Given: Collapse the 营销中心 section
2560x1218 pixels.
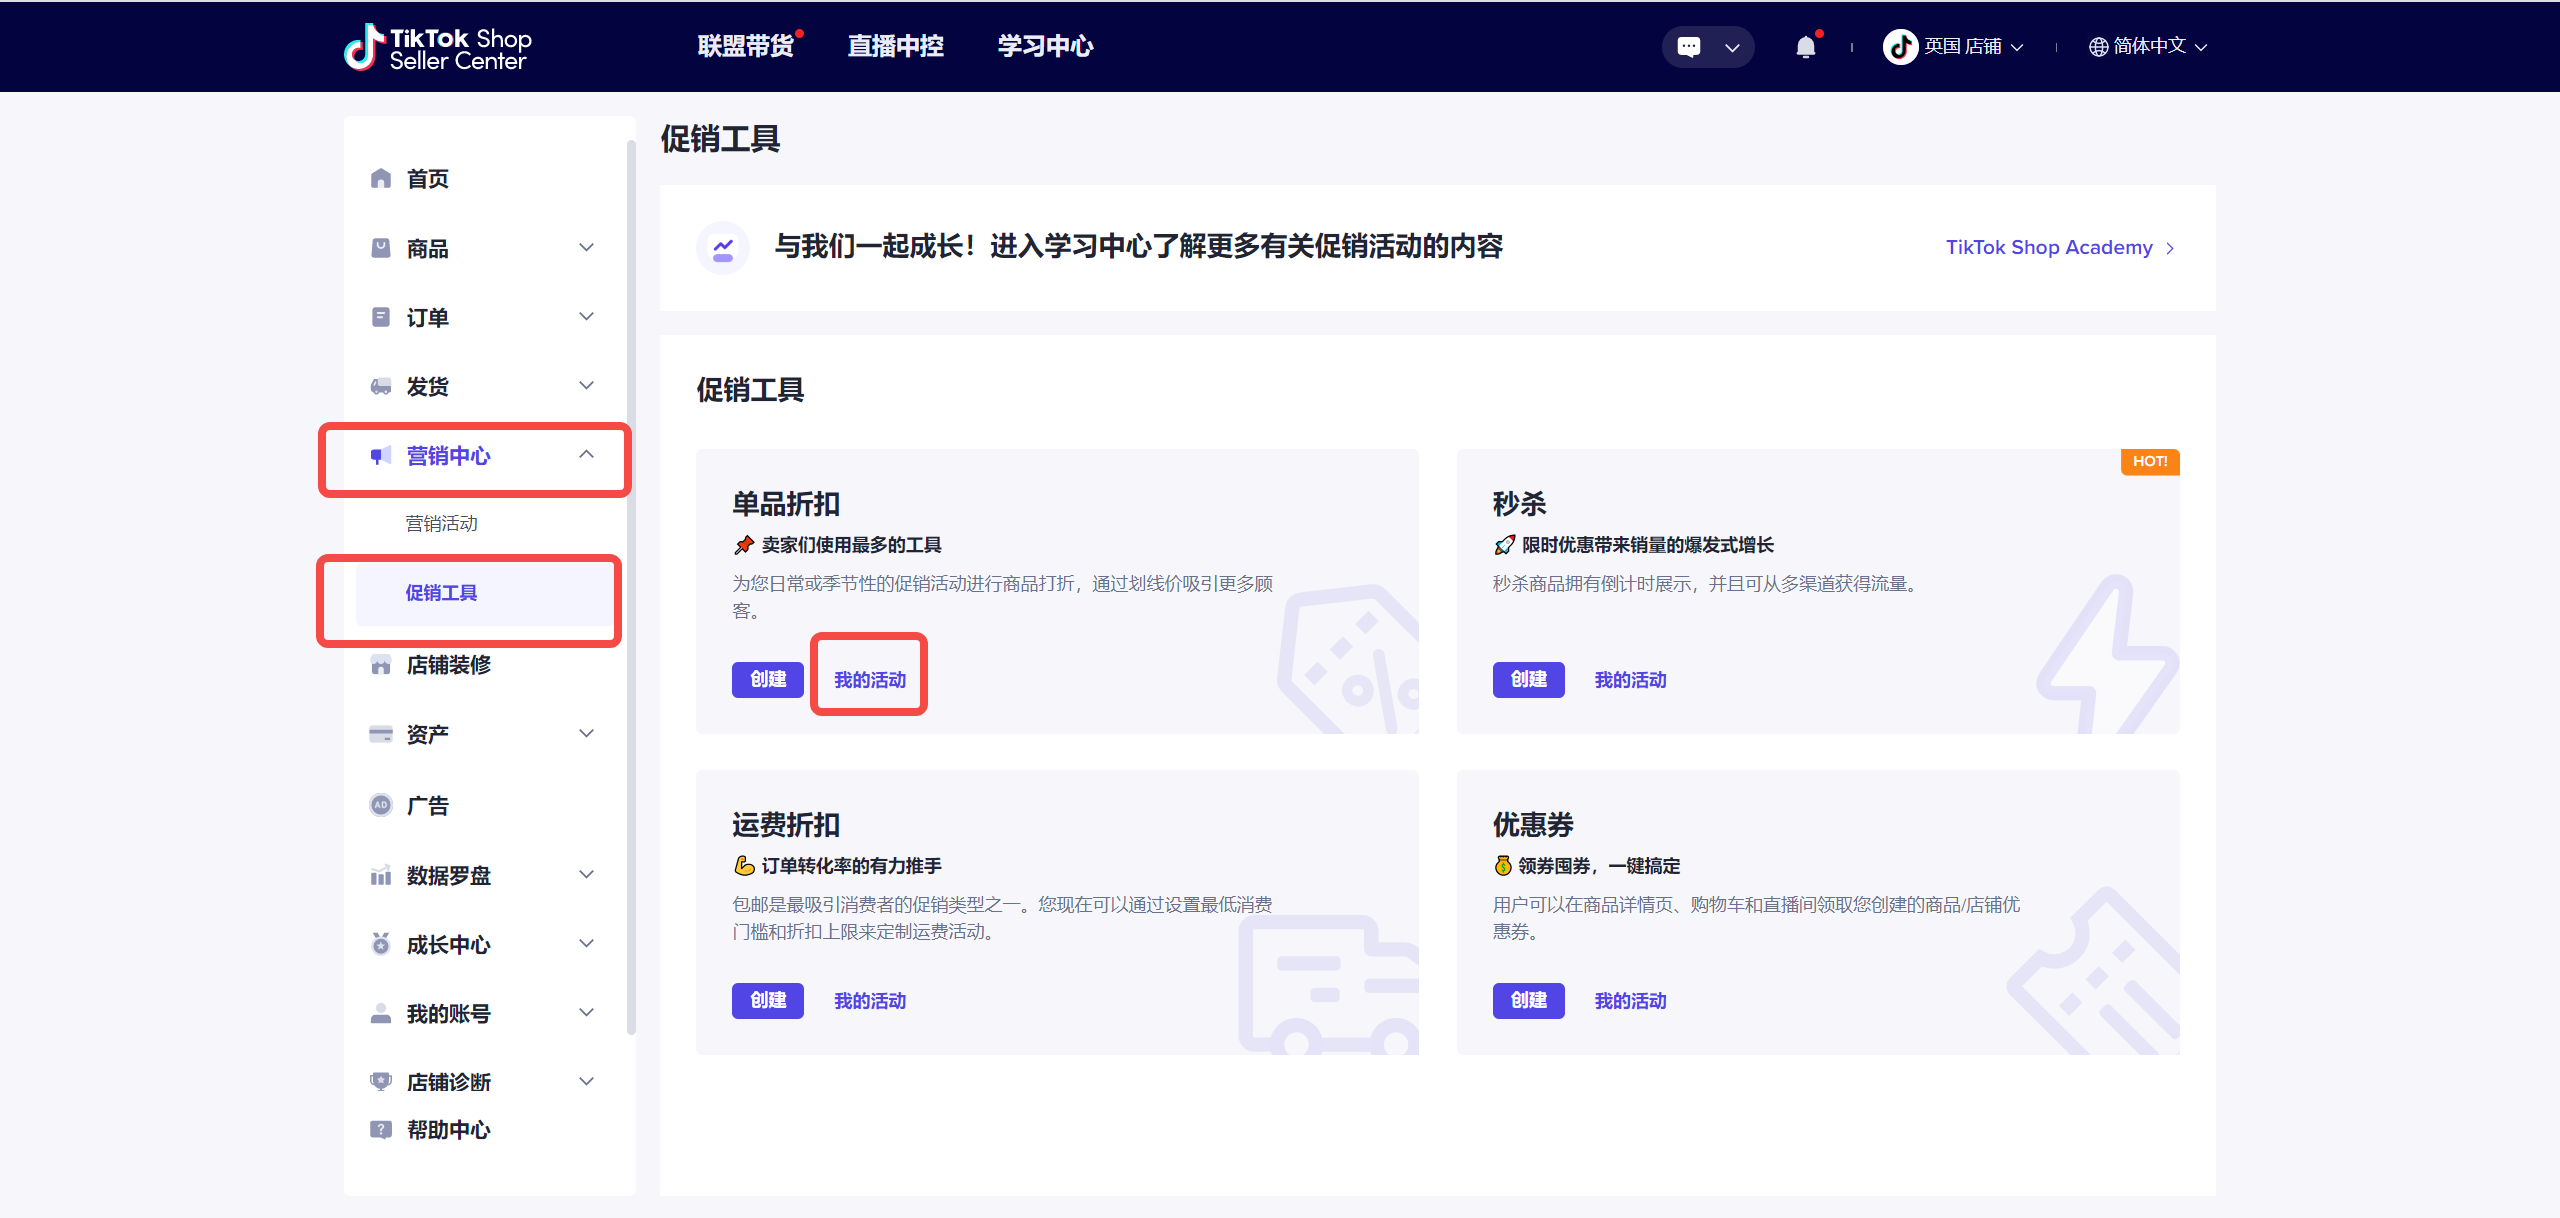Looking at the screenshot, I should pos(586,455).
